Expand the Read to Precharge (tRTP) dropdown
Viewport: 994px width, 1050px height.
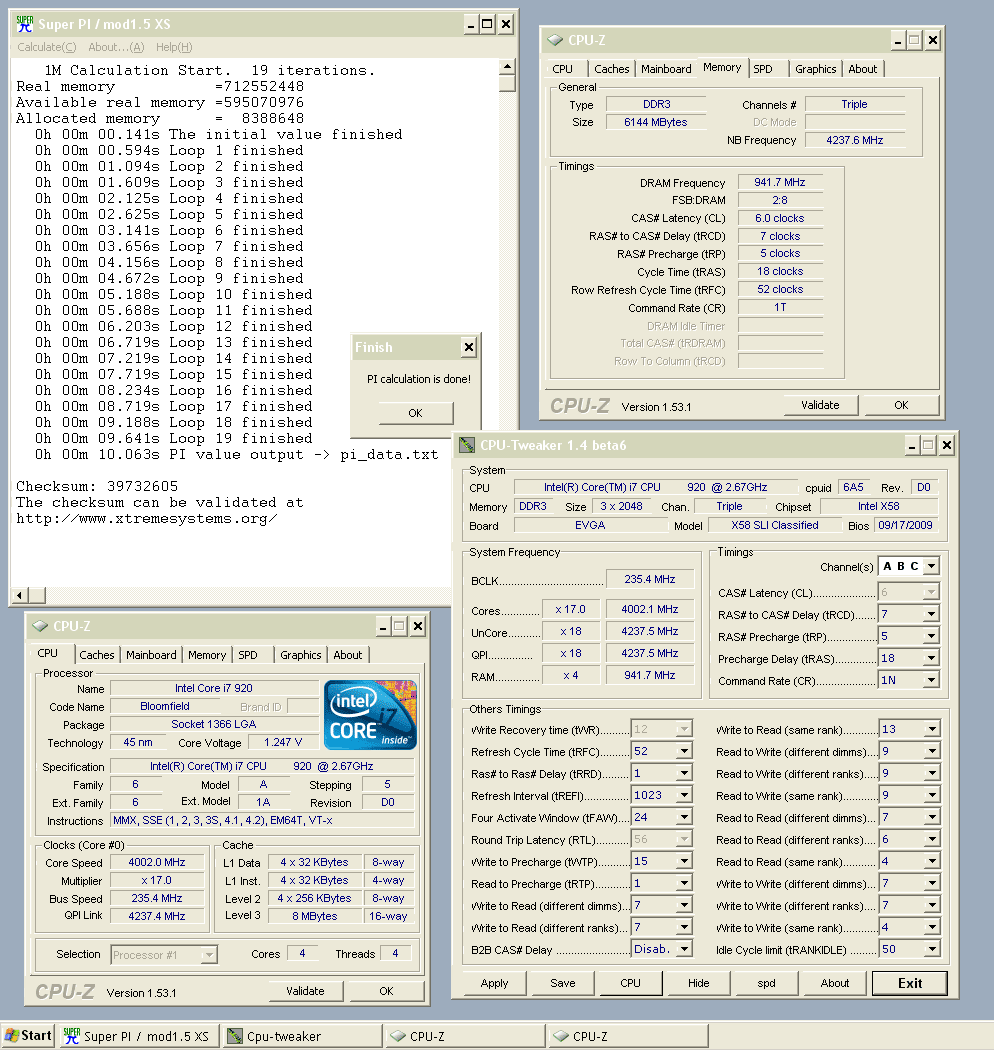(x=684, y=884)
